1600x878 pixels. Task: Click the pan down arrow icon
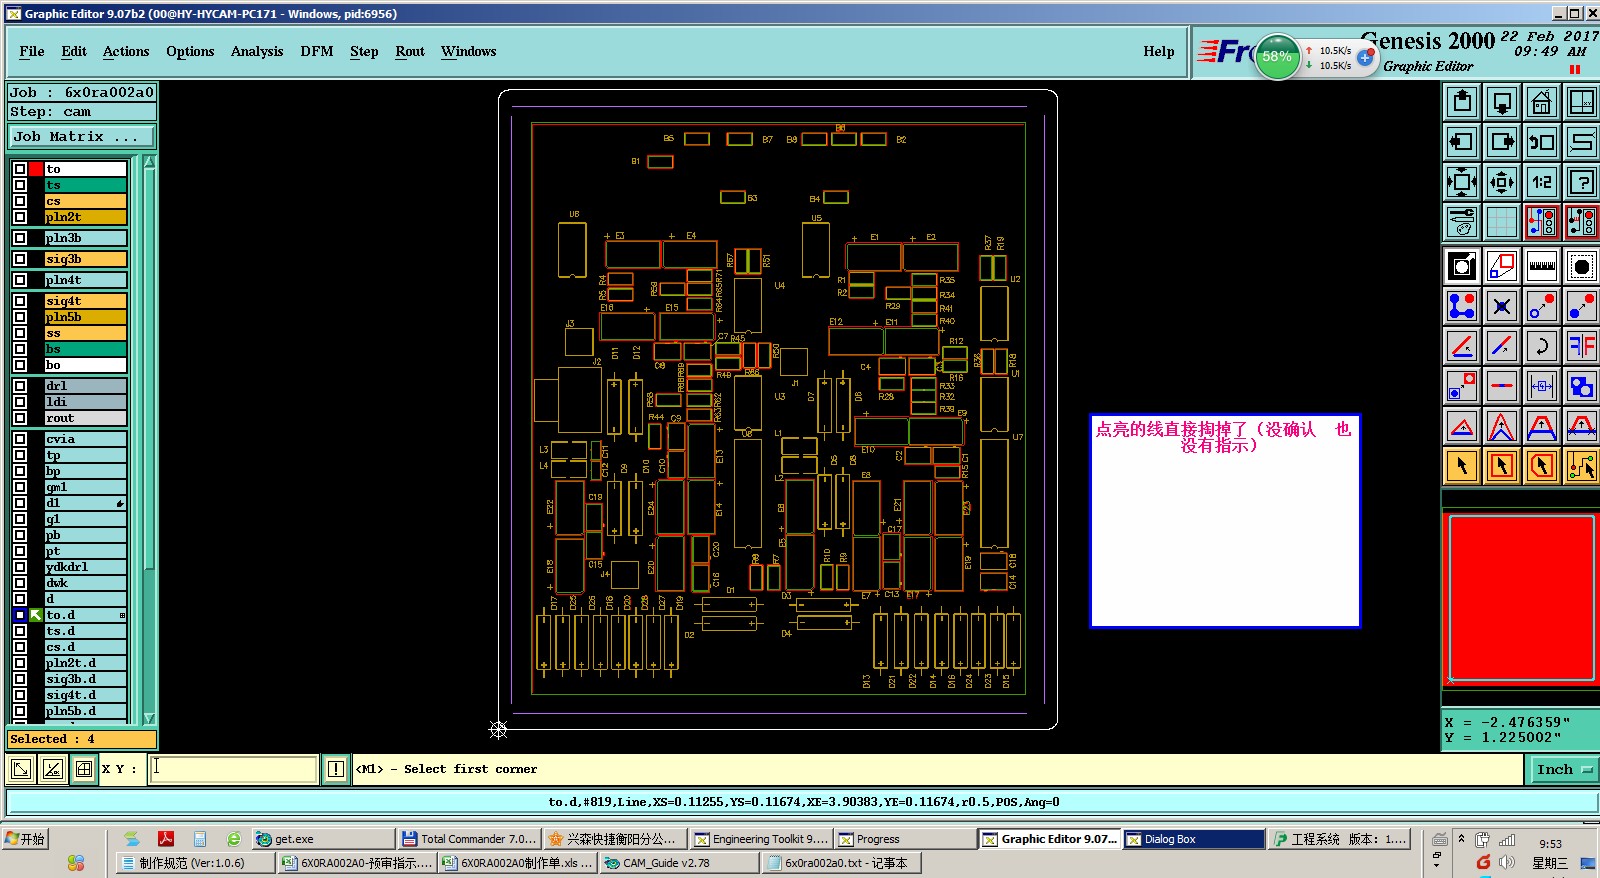[x=1502, y=102]
